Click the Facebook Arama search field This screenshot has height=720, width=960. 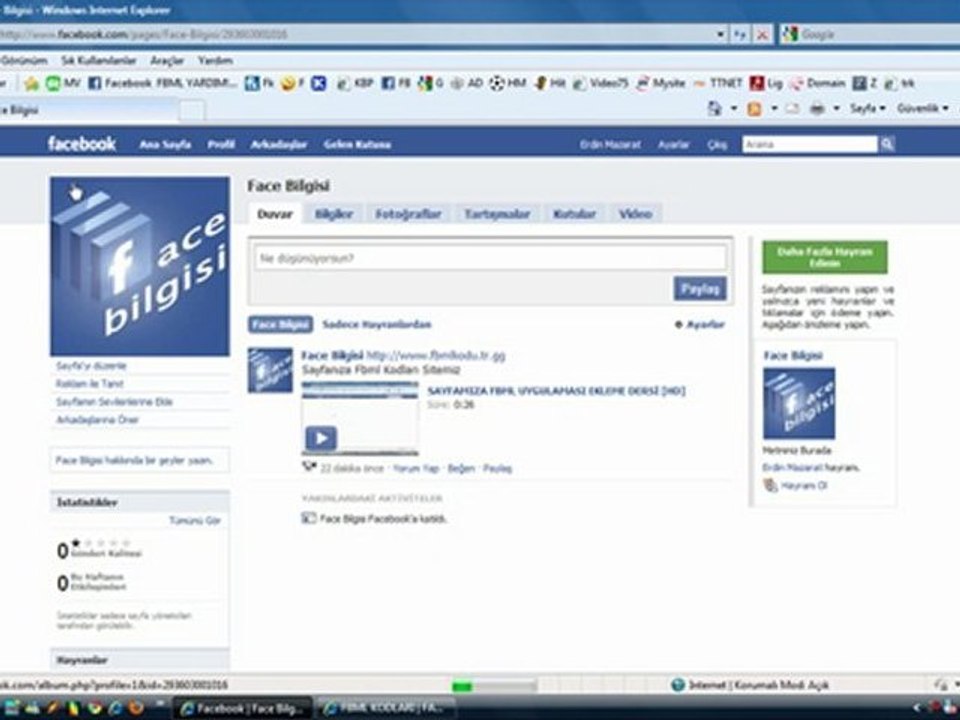(810, 144)
